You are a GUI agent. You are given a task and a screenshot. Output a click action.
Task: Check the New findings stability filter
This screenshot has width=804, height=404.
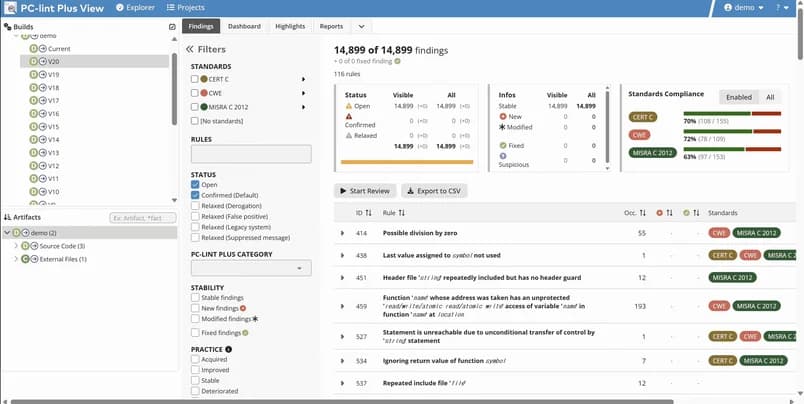click(x=195, y=308)
